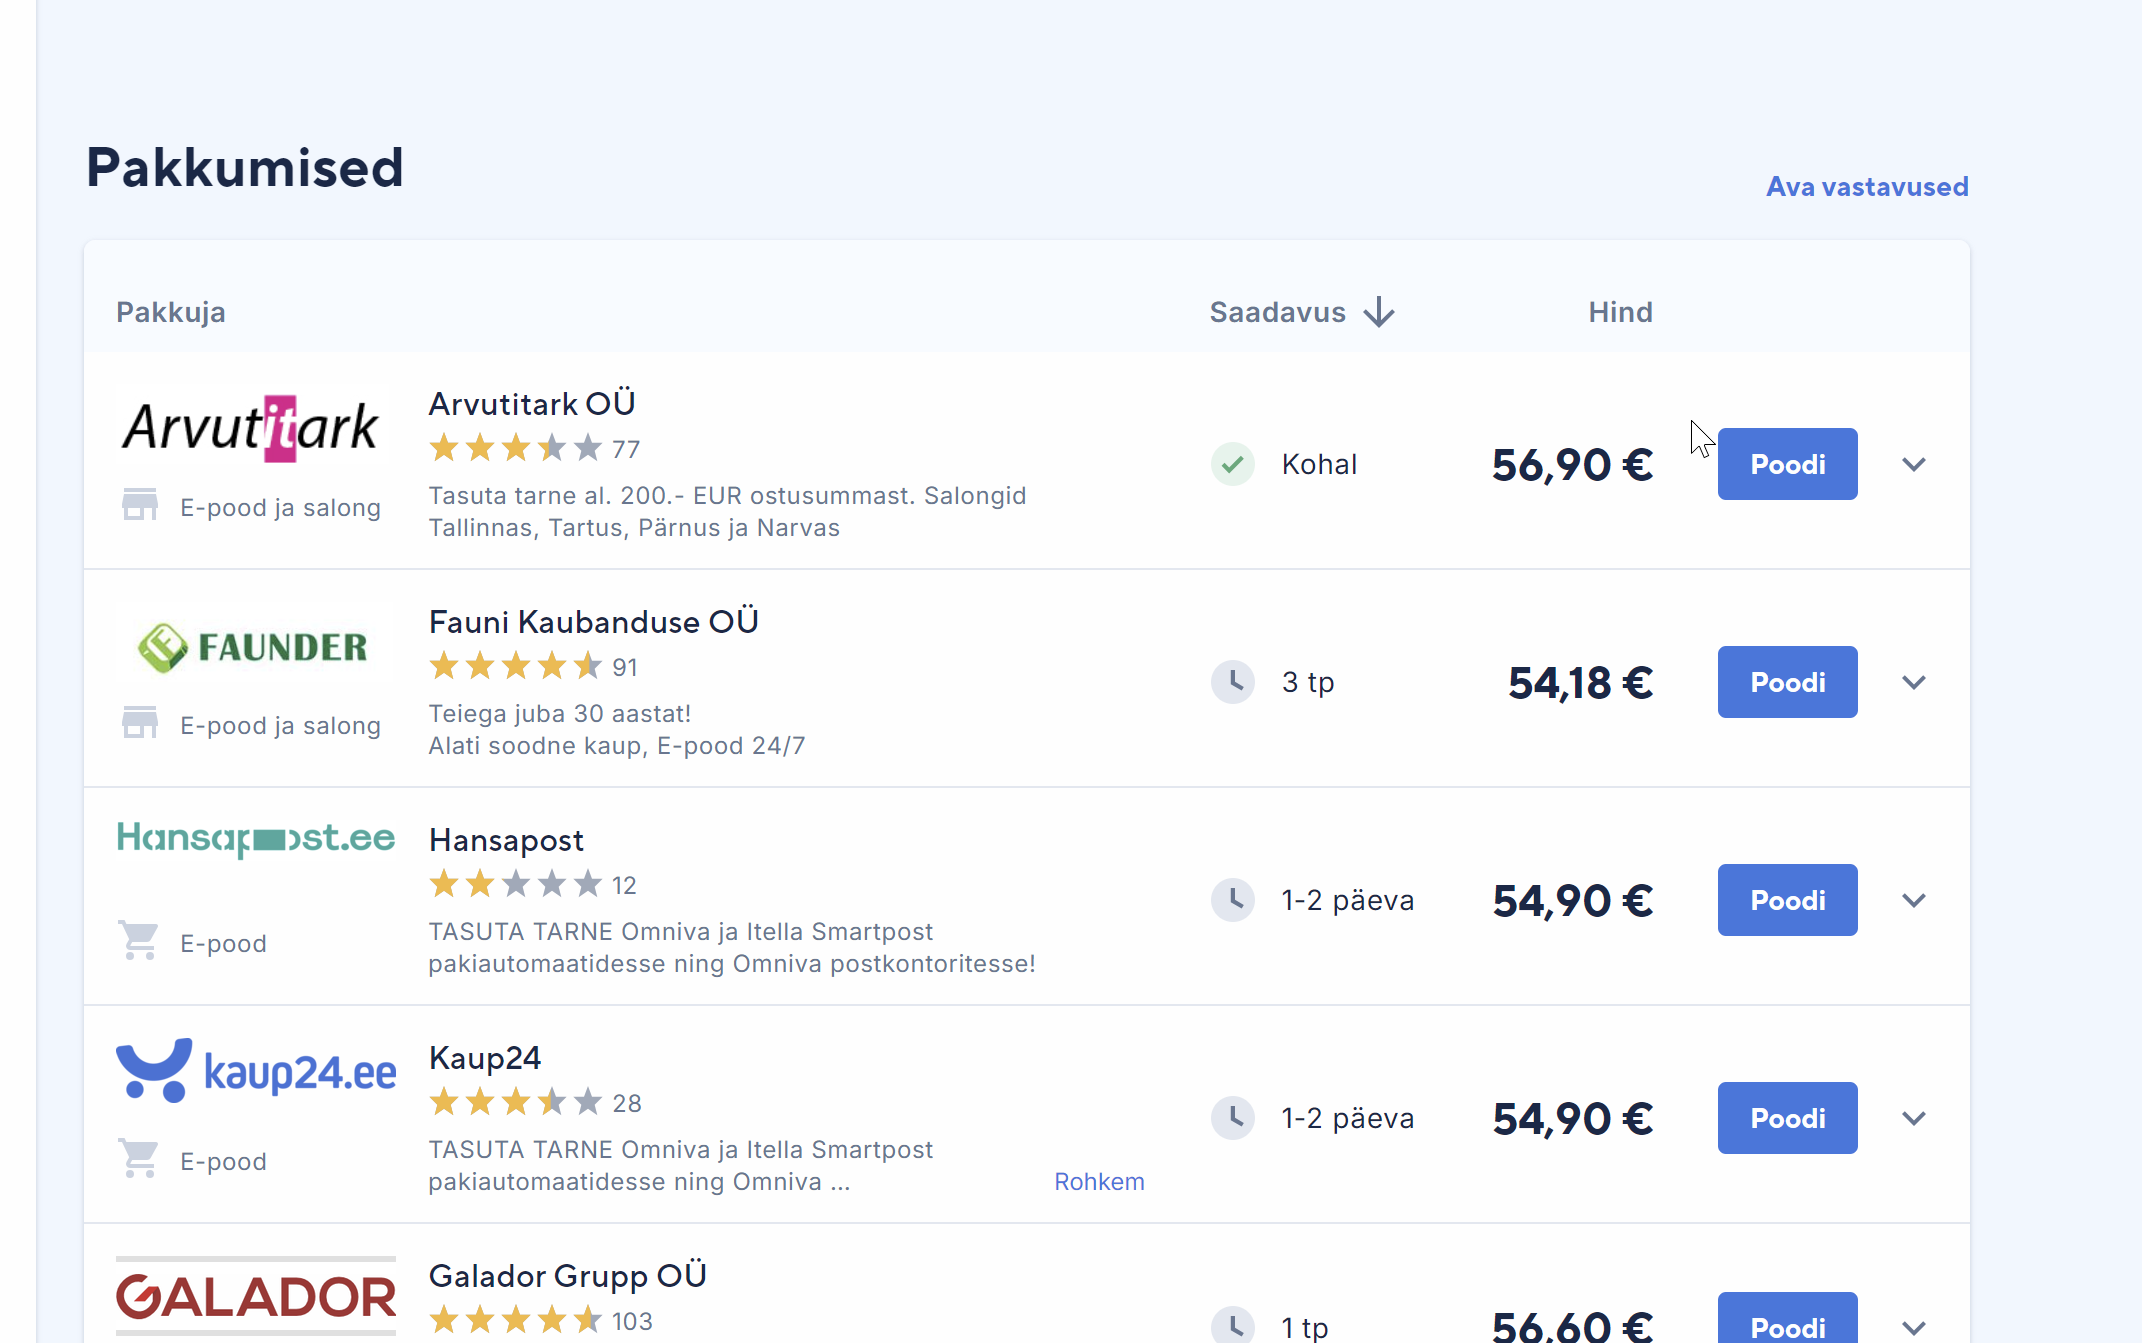This screenshot has height=1343, width=2142.
Task: Open Fauni Kaubanduse shop with Poodi button
Action: click(x=1787, y=682)
